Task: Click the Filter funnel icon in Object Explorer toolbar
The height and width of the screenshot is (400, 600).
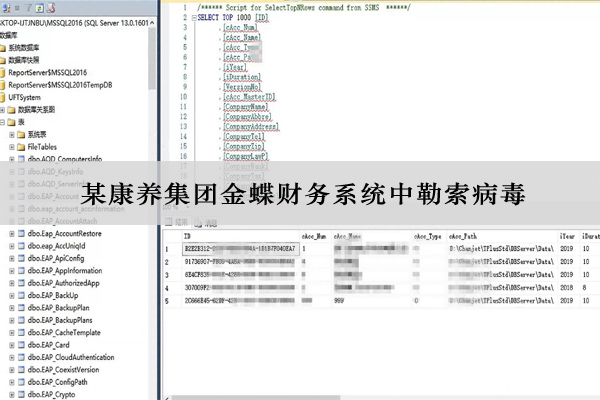Action: (29, 7)
